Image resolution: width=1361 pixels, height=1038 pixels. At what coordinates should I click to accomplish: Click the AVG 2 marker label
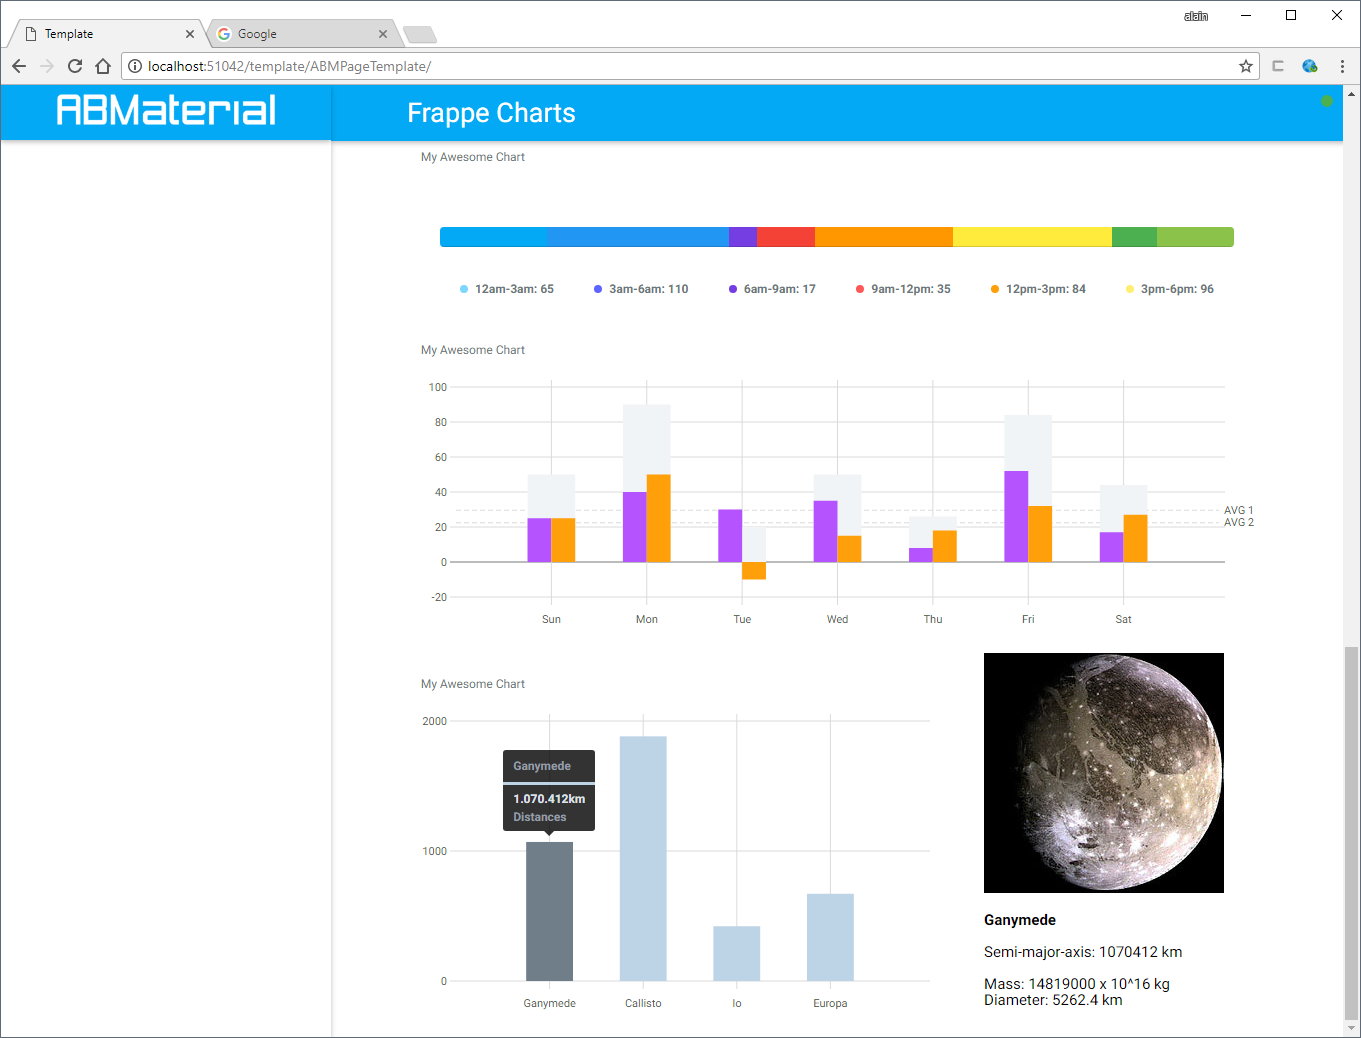point(1239,522)
